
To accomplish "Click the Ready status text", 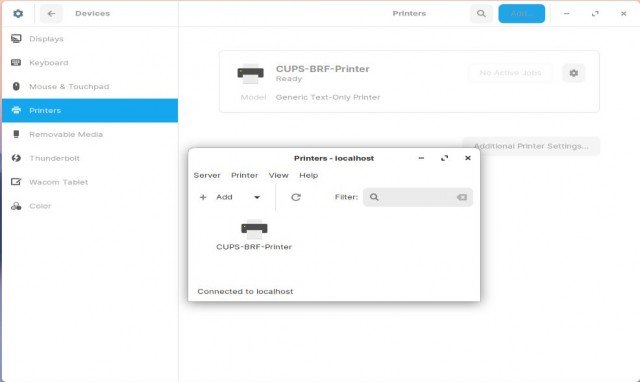I will 289,79.
